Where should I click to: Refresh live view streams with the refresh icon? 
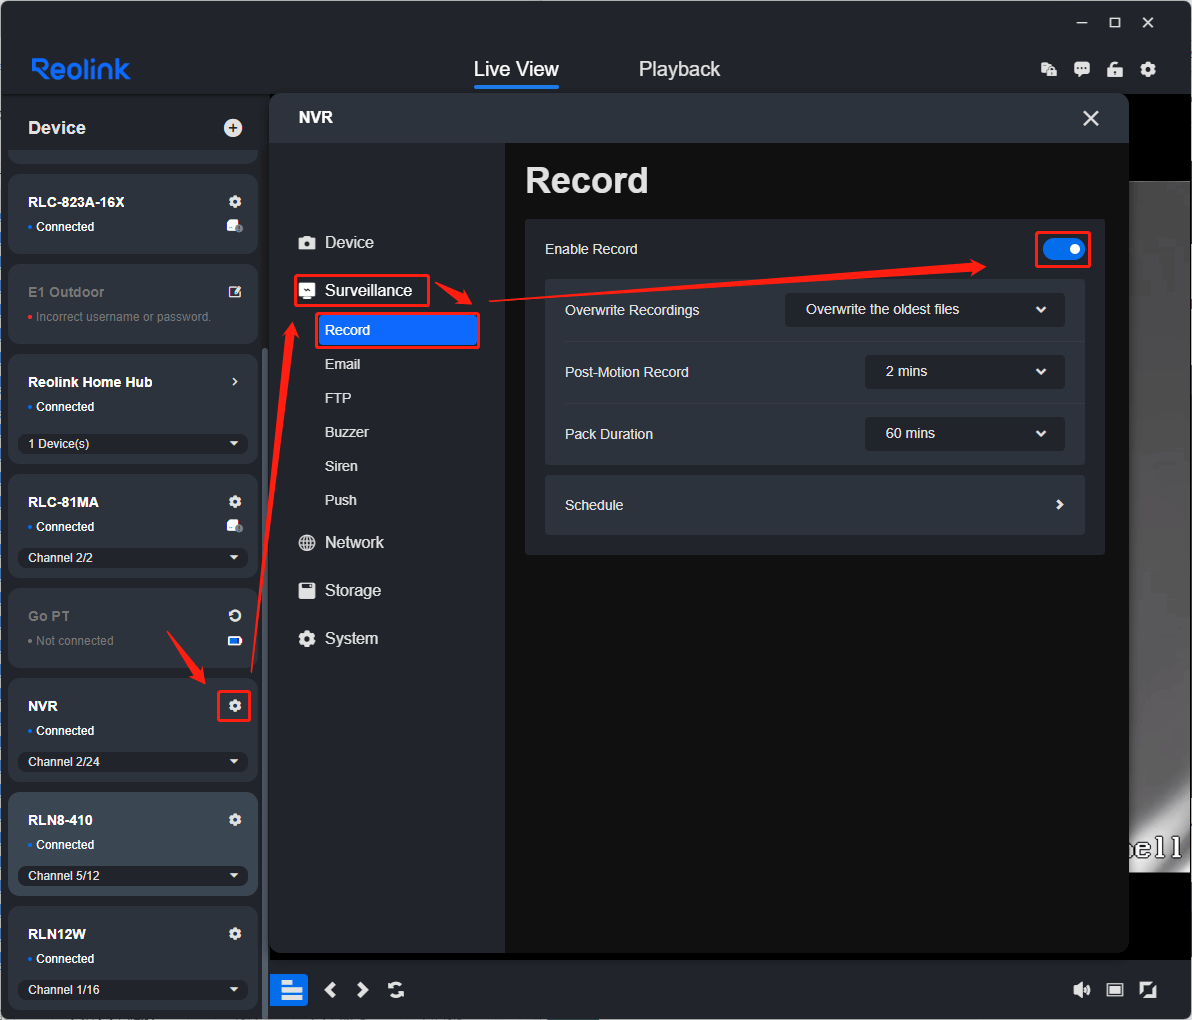click(396, 989)
